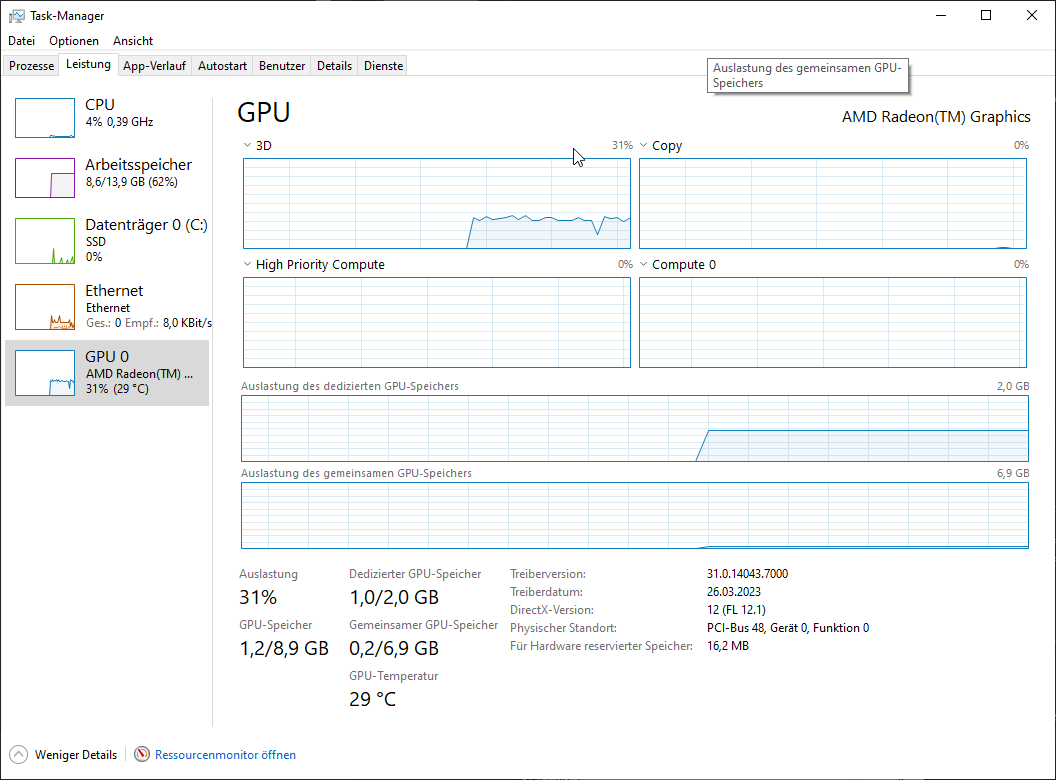Maximize the Task-Manager window
Viewport: 1056px width, 780px height.
pos(986,15)
